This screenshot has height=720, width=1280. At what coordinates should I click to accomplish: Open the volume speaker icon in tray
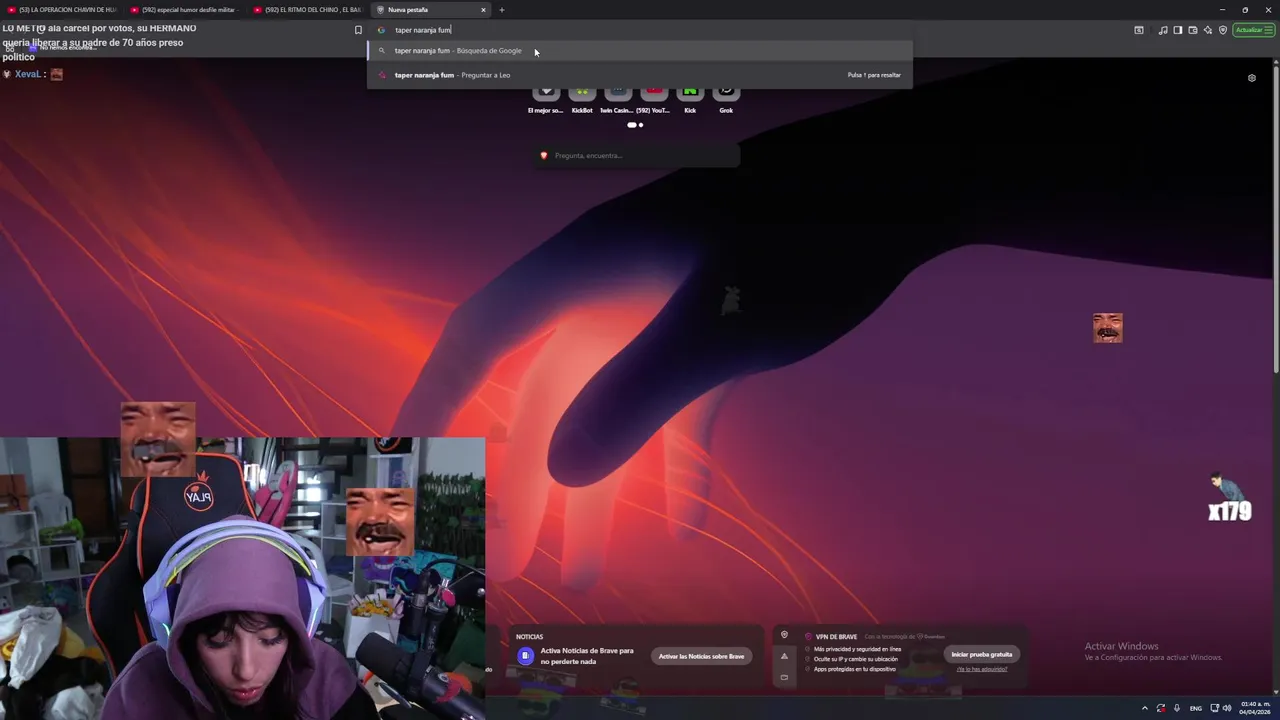(1227, 708)
